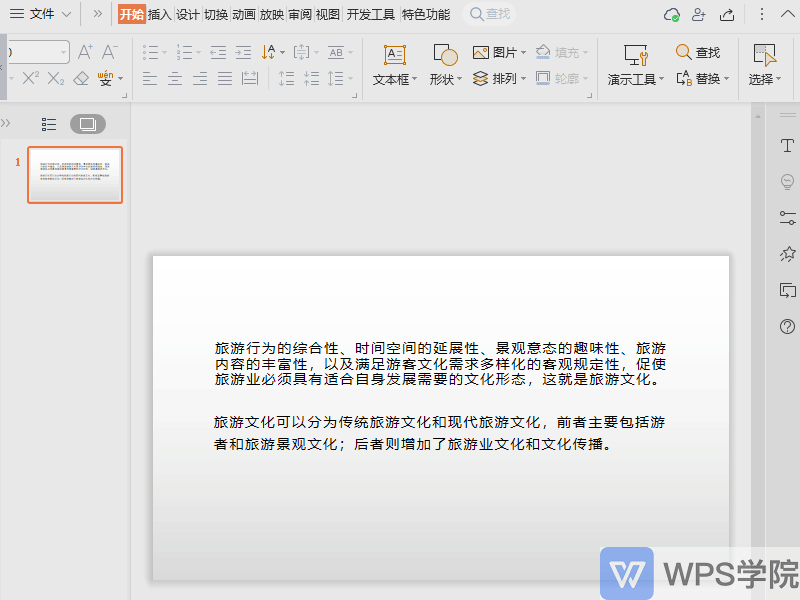Collapse the ribbon with the up chevron

[x=788, y=14]
